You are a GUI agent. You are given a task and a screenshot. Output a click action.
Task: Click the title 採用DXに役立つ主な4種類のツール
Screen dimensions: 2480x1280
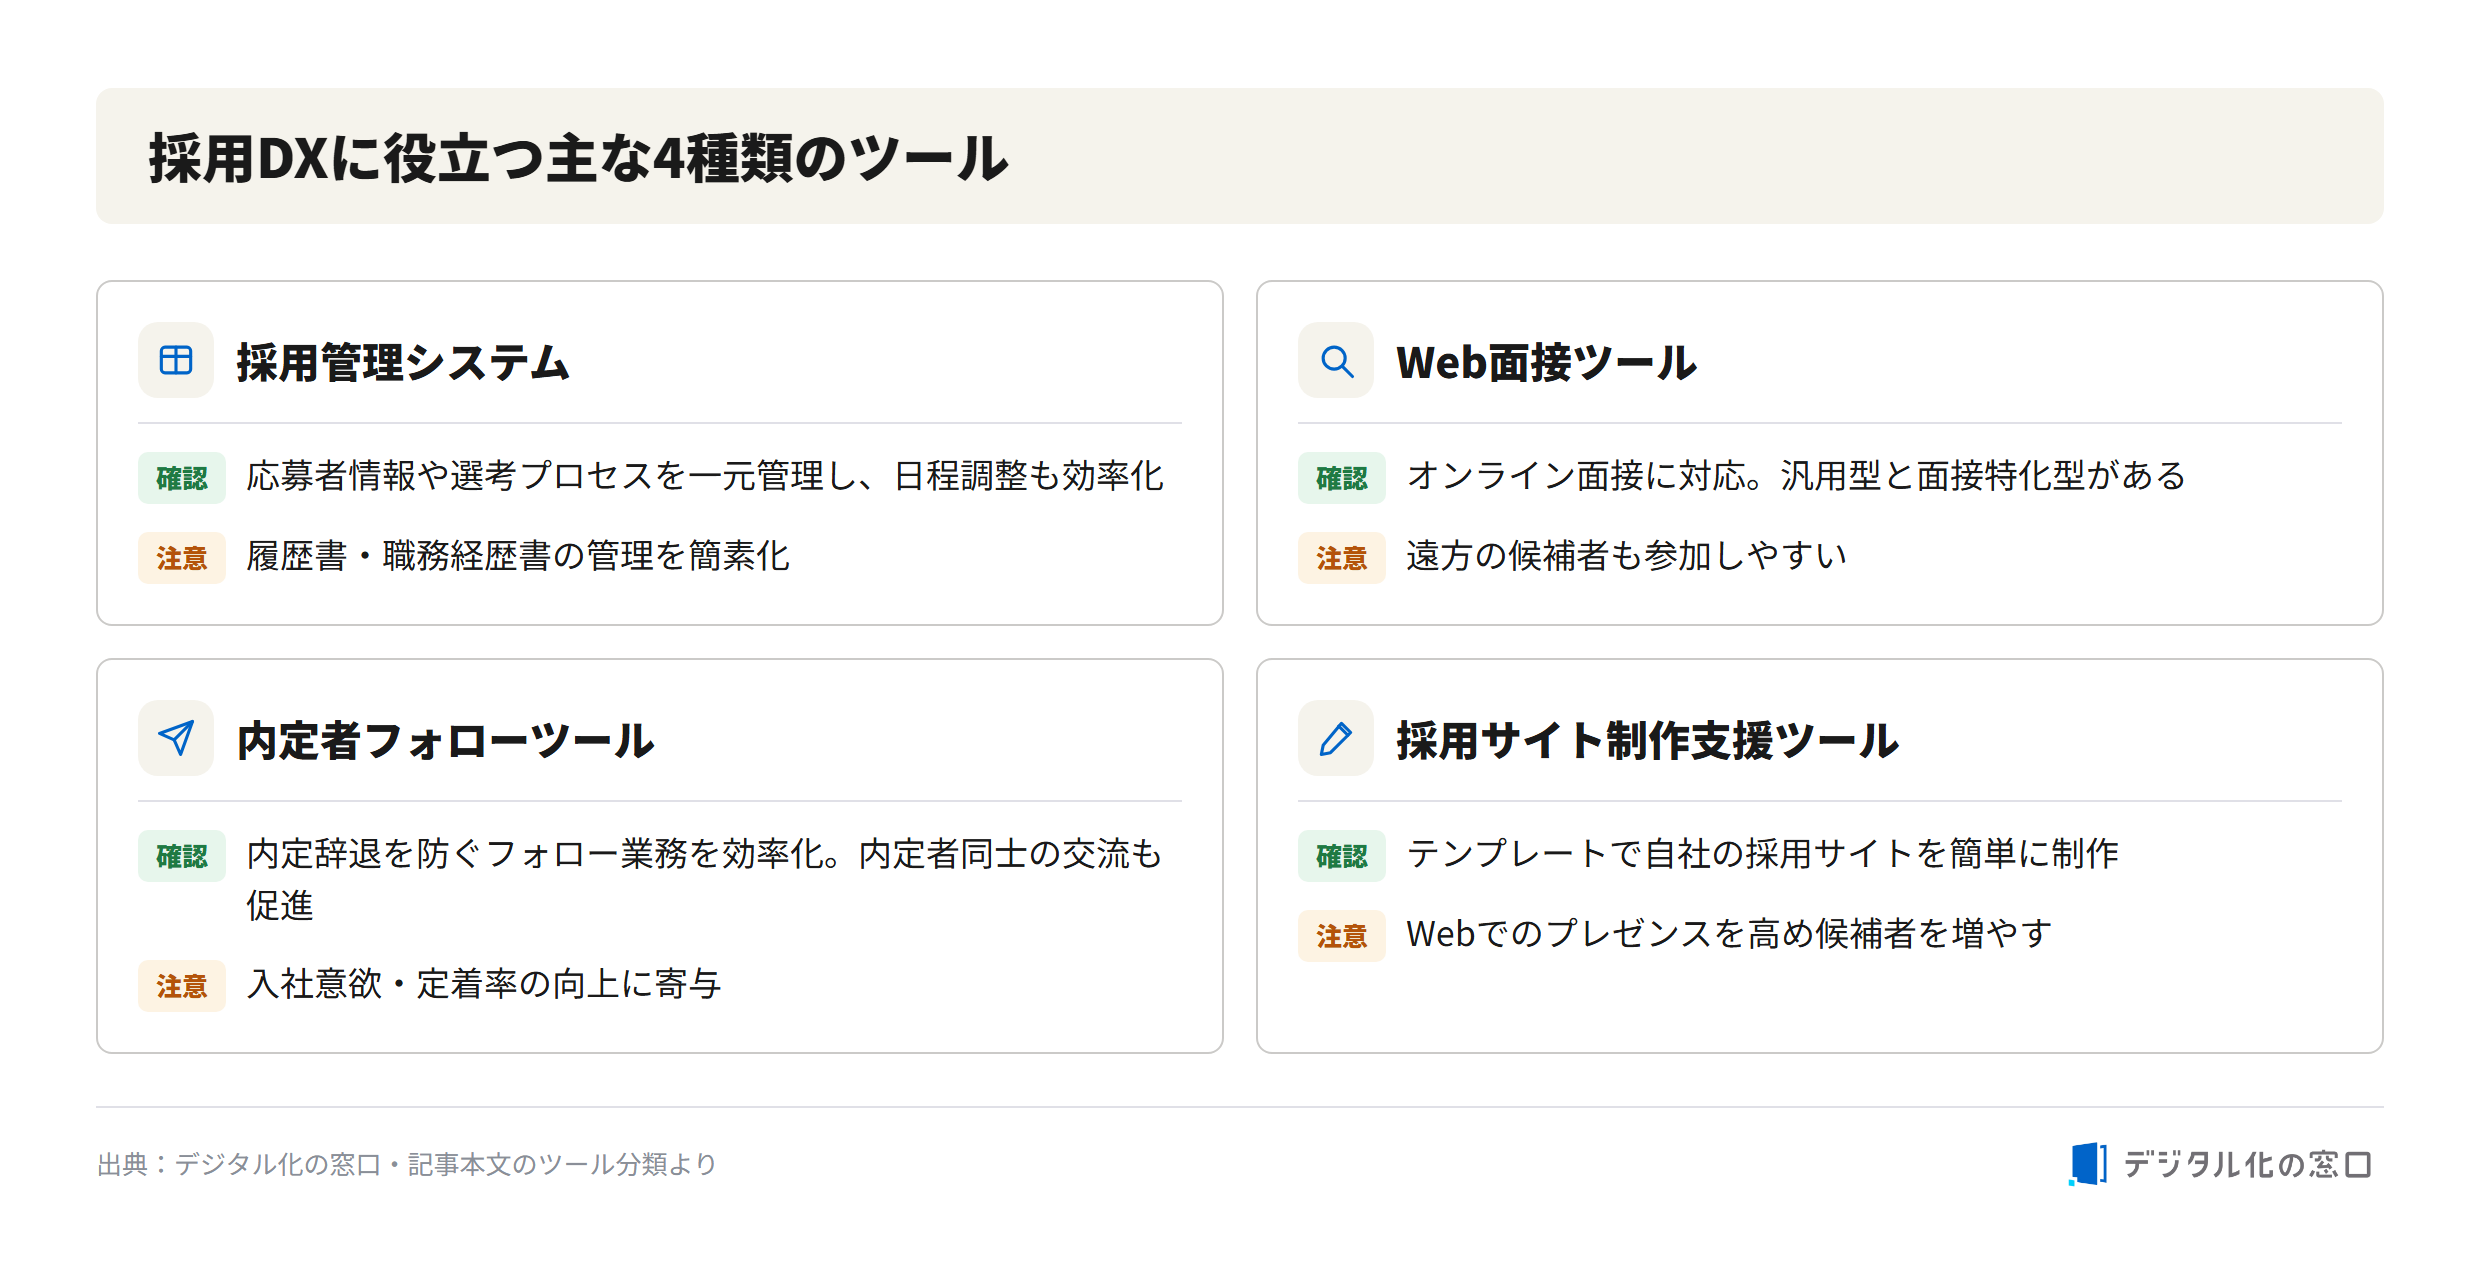coord(579,158)
